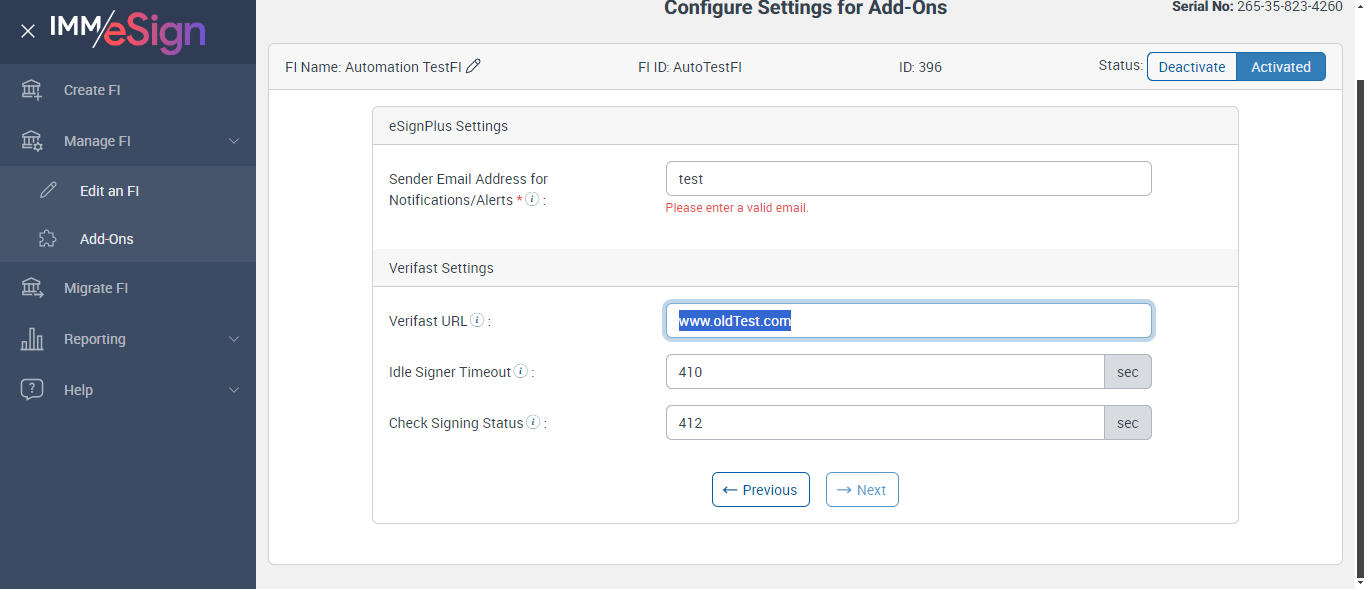Image resolution: width=1366 pixels, height=589 pixels.
Task: Click the Previous button
Action: (x=761, y=490)
